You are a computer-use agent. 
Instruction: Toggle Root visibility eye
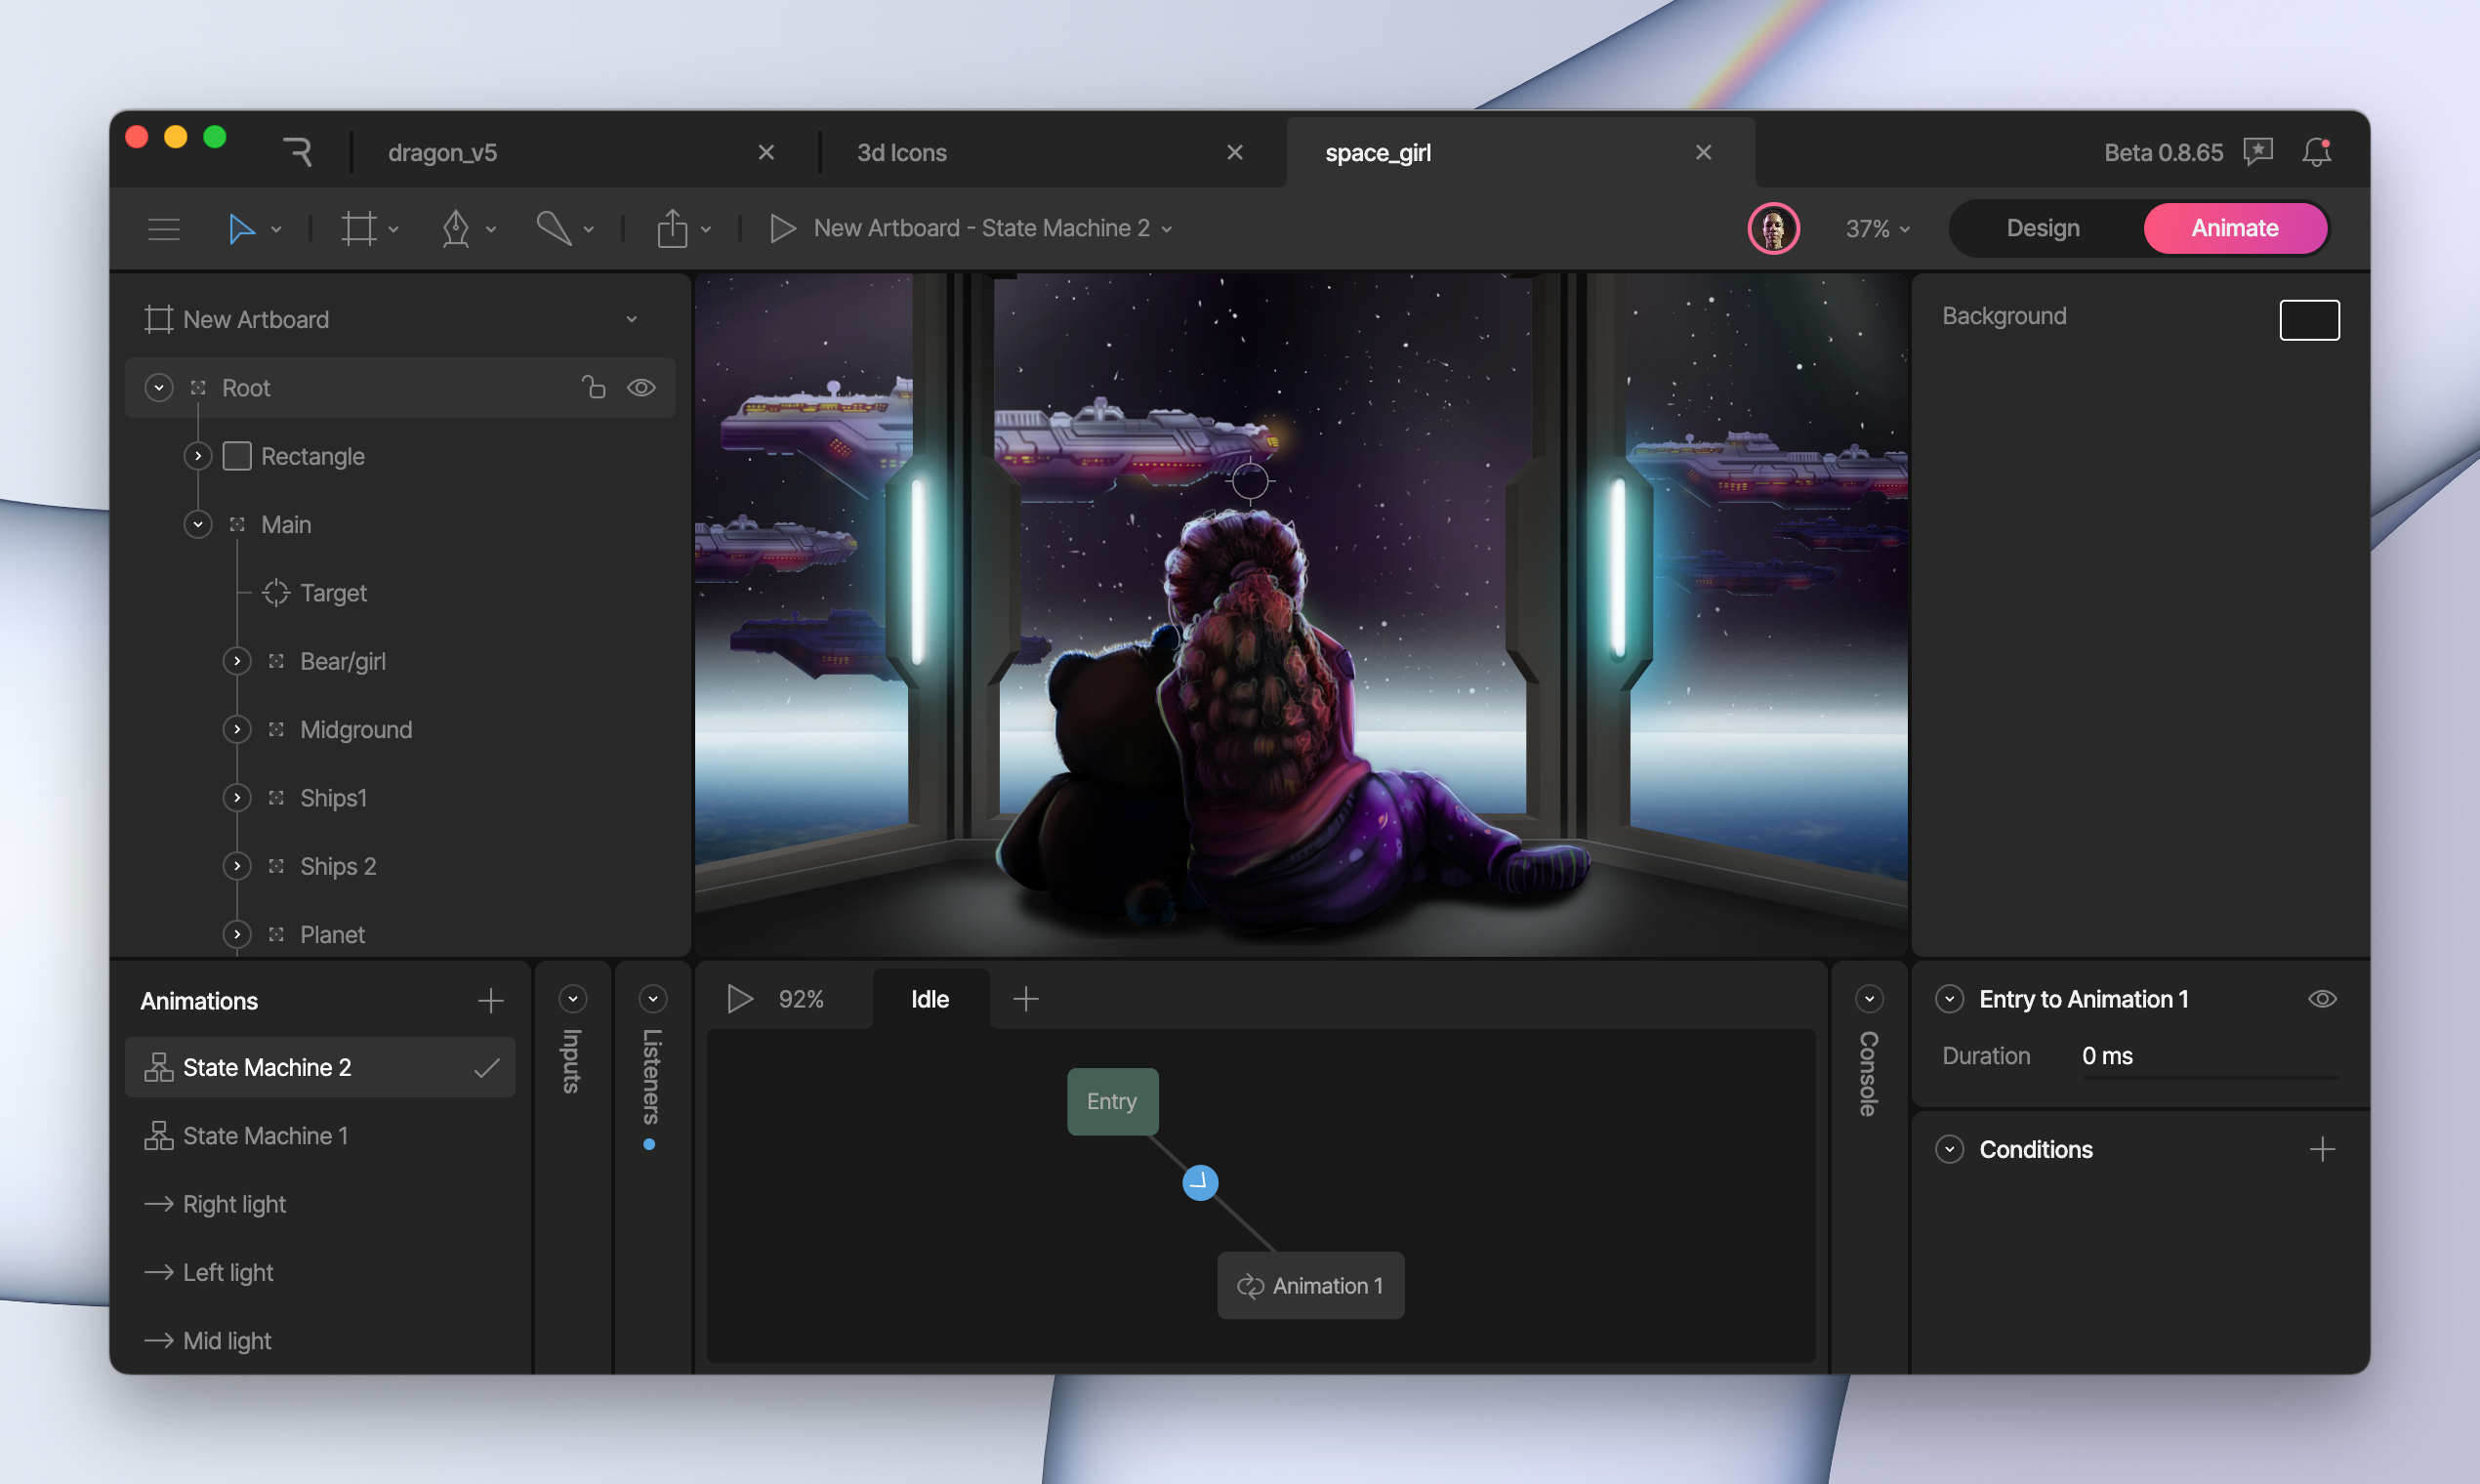point(641,387)
